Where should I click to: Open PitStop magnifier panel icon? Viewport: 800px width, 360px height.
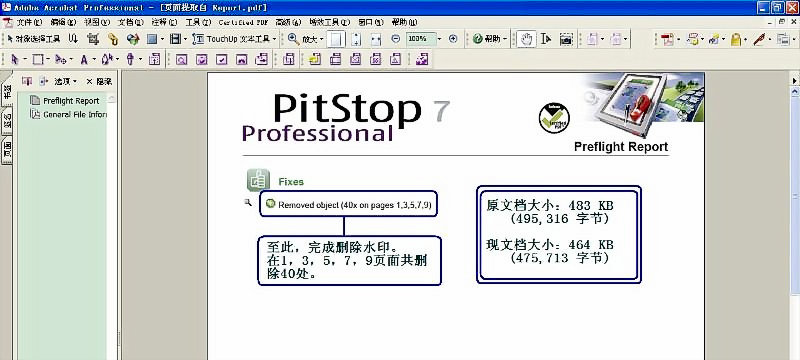pos(181,60)
